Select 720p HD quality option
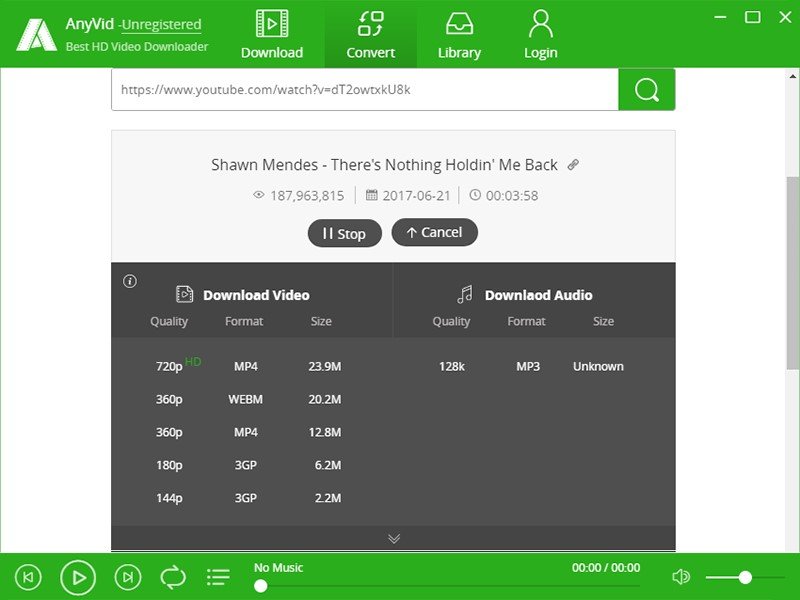Image resolution: width=800 pixels, height=600 pixels. tap(252, 366)
